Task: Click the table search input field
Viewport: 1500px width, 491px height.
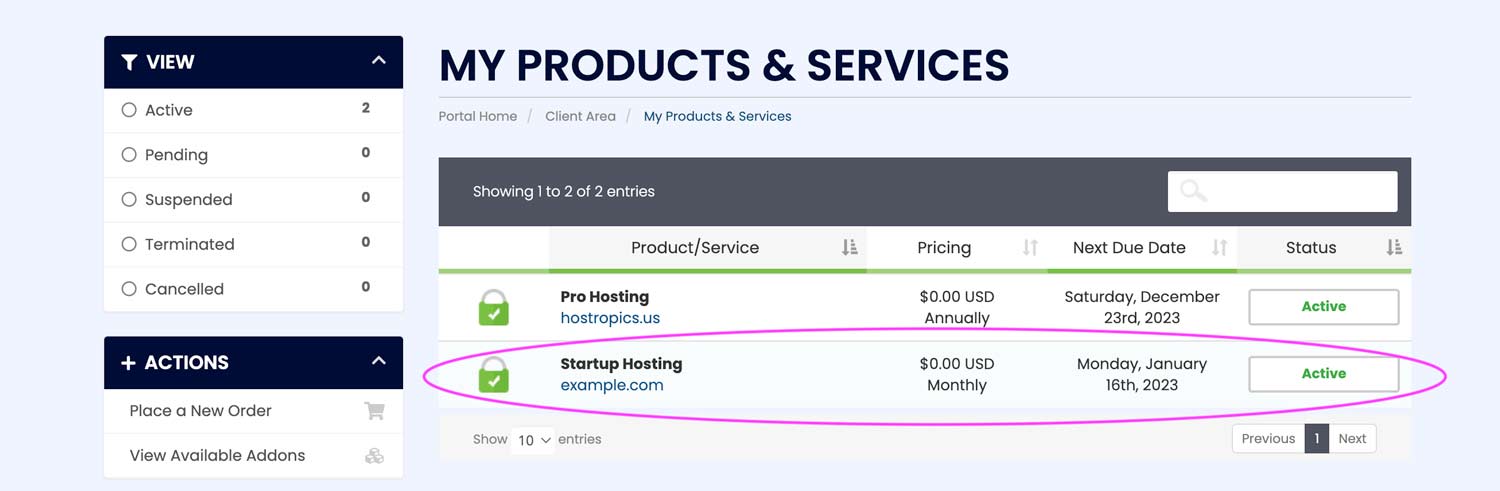Action: (x=1282, y=191)
